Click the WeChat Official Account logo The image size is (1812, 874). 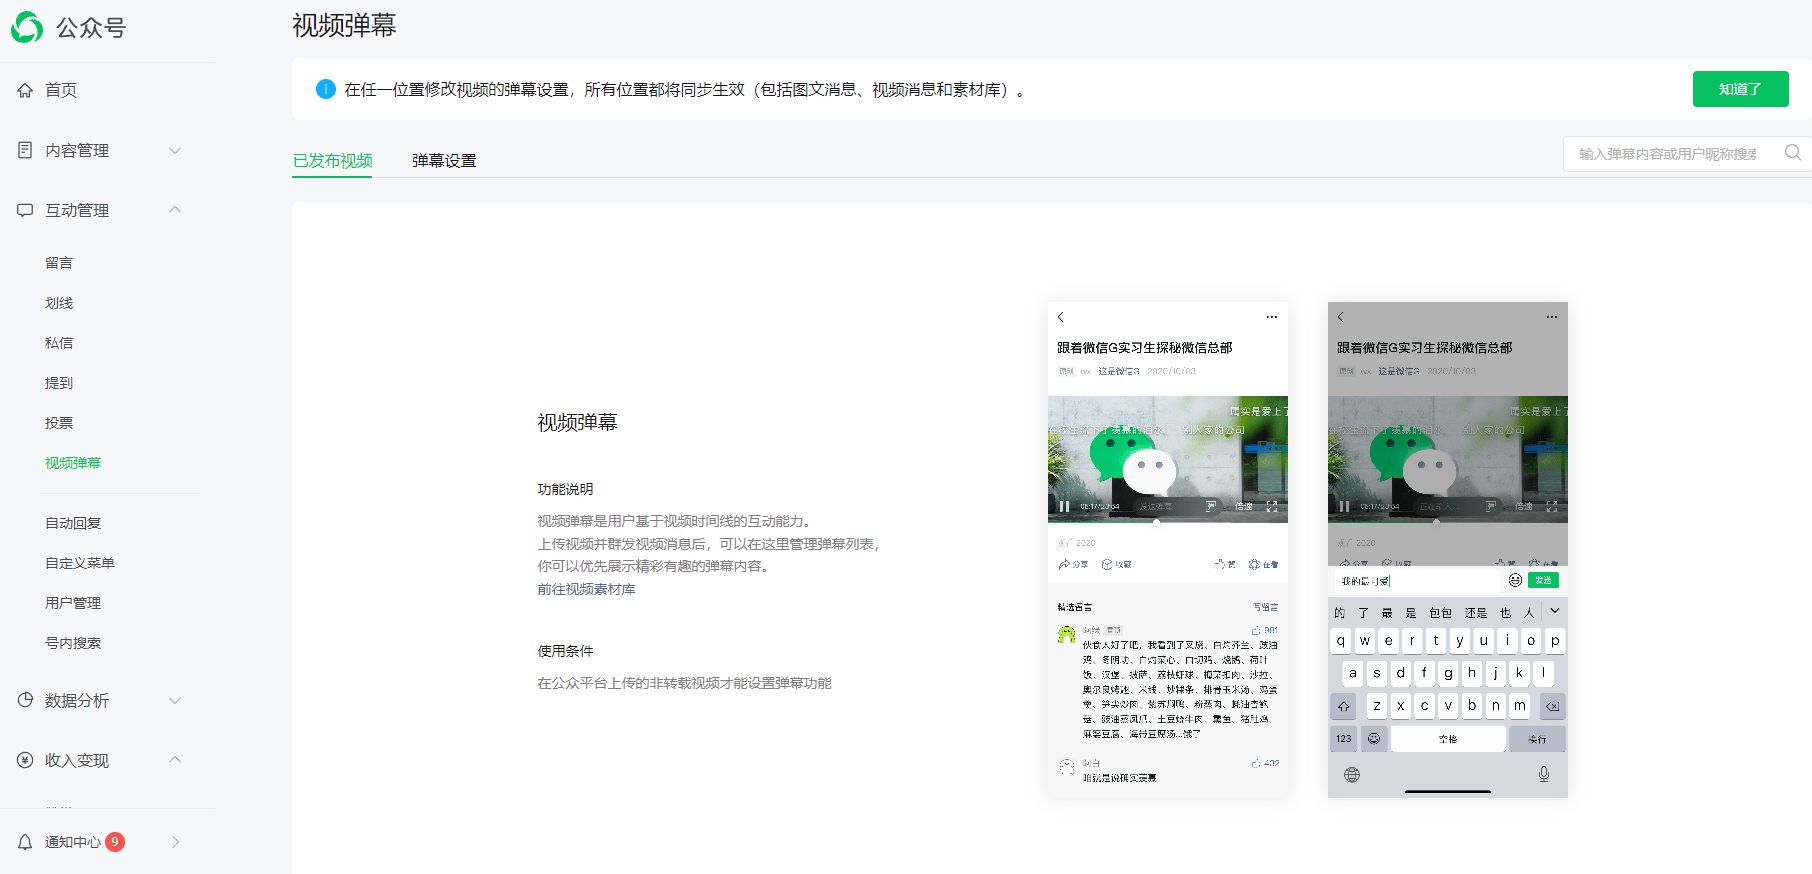click(x=28, y=27)
